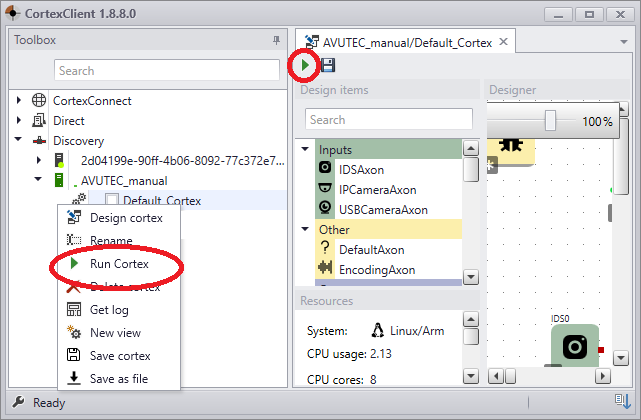Choose Run Cortex from context menu
This screenshot has height=420, width=641.
pos(119,264)
